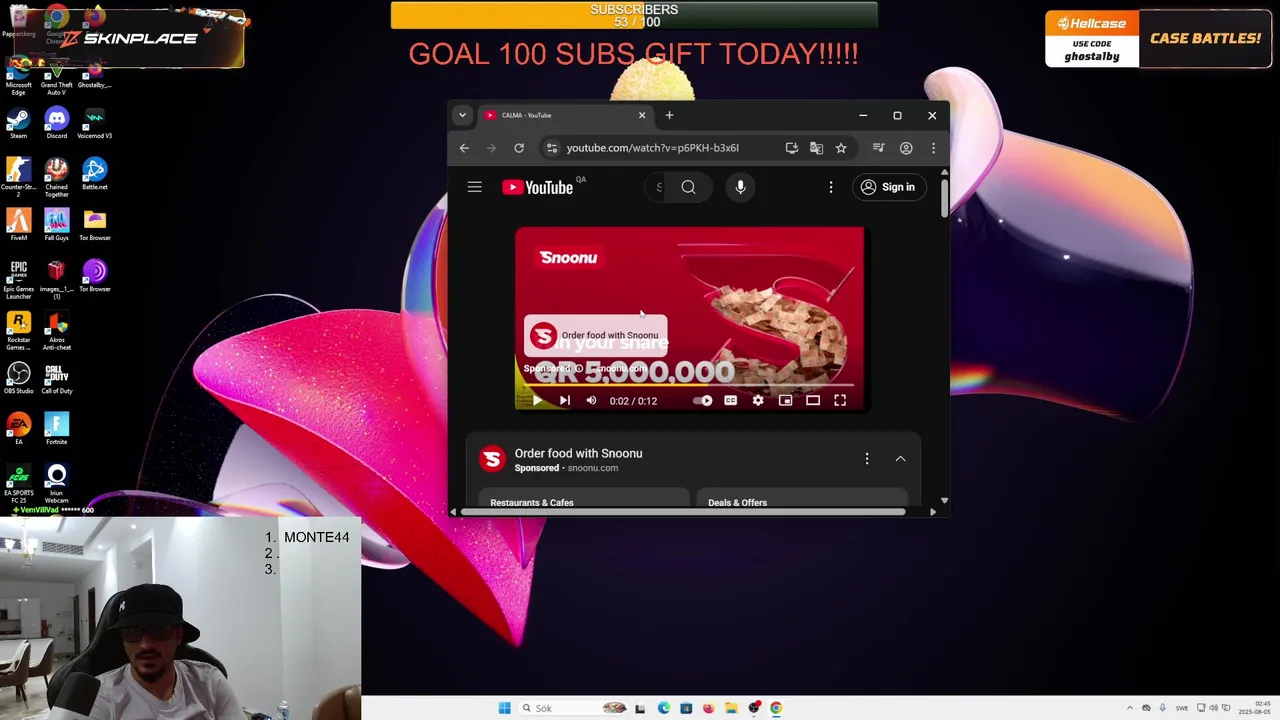1280x720 pixels.
Task: Open the Chrome profile icon
Action: pyautogui.click(x=906, y=148)
